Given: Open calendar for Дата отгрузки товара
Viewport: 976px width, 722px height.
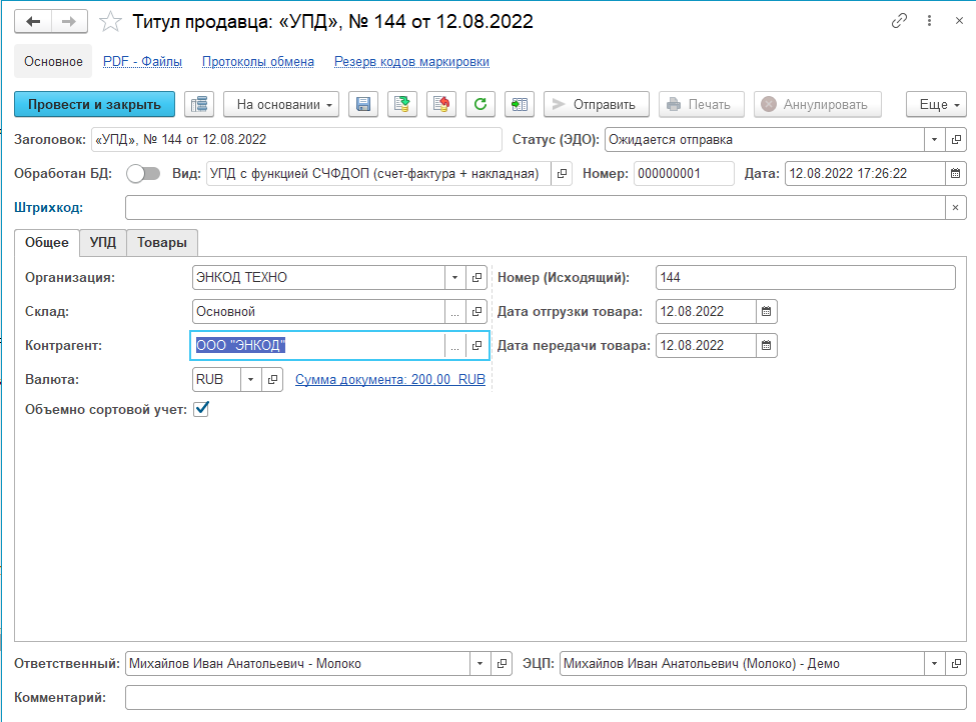Looking at the screenshot, I should click(767, 311).
